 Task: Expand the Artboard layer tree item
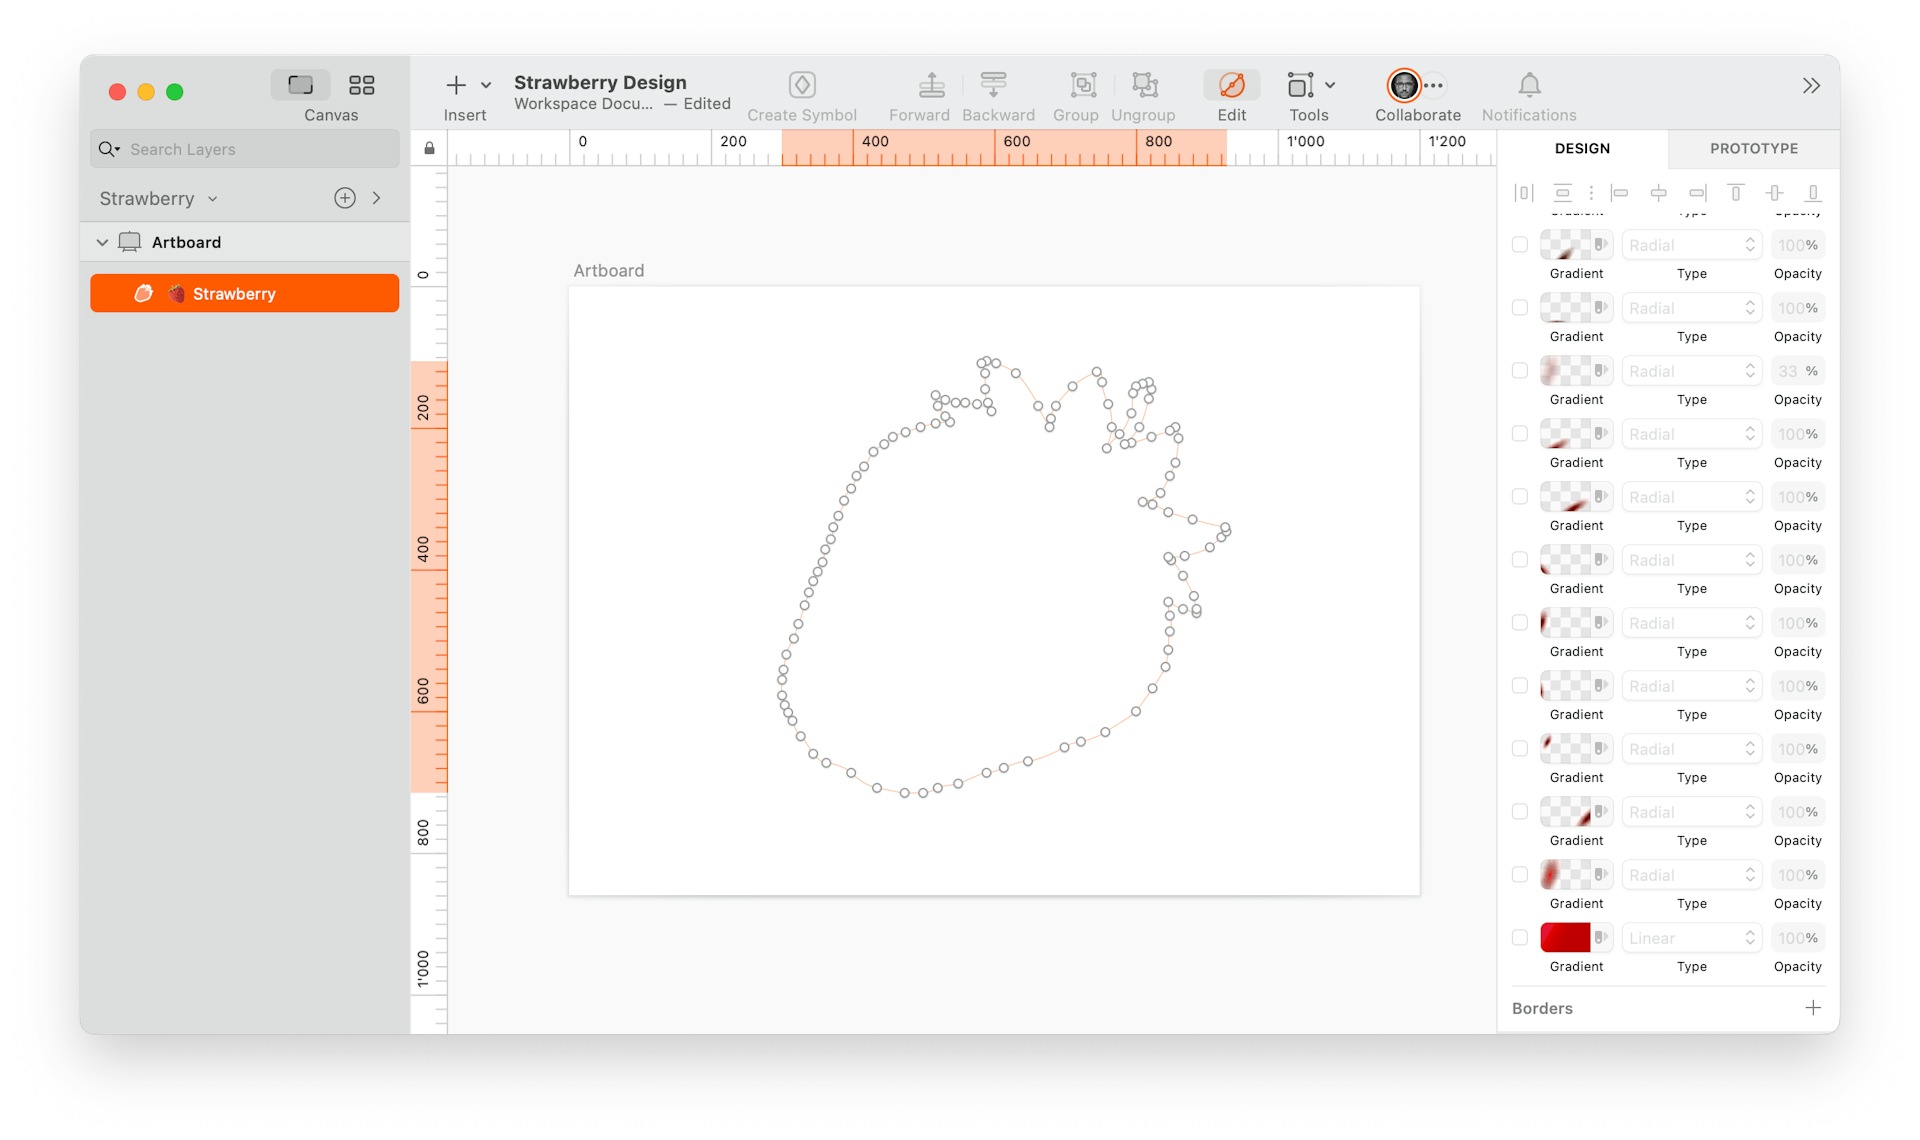[103, 240]
